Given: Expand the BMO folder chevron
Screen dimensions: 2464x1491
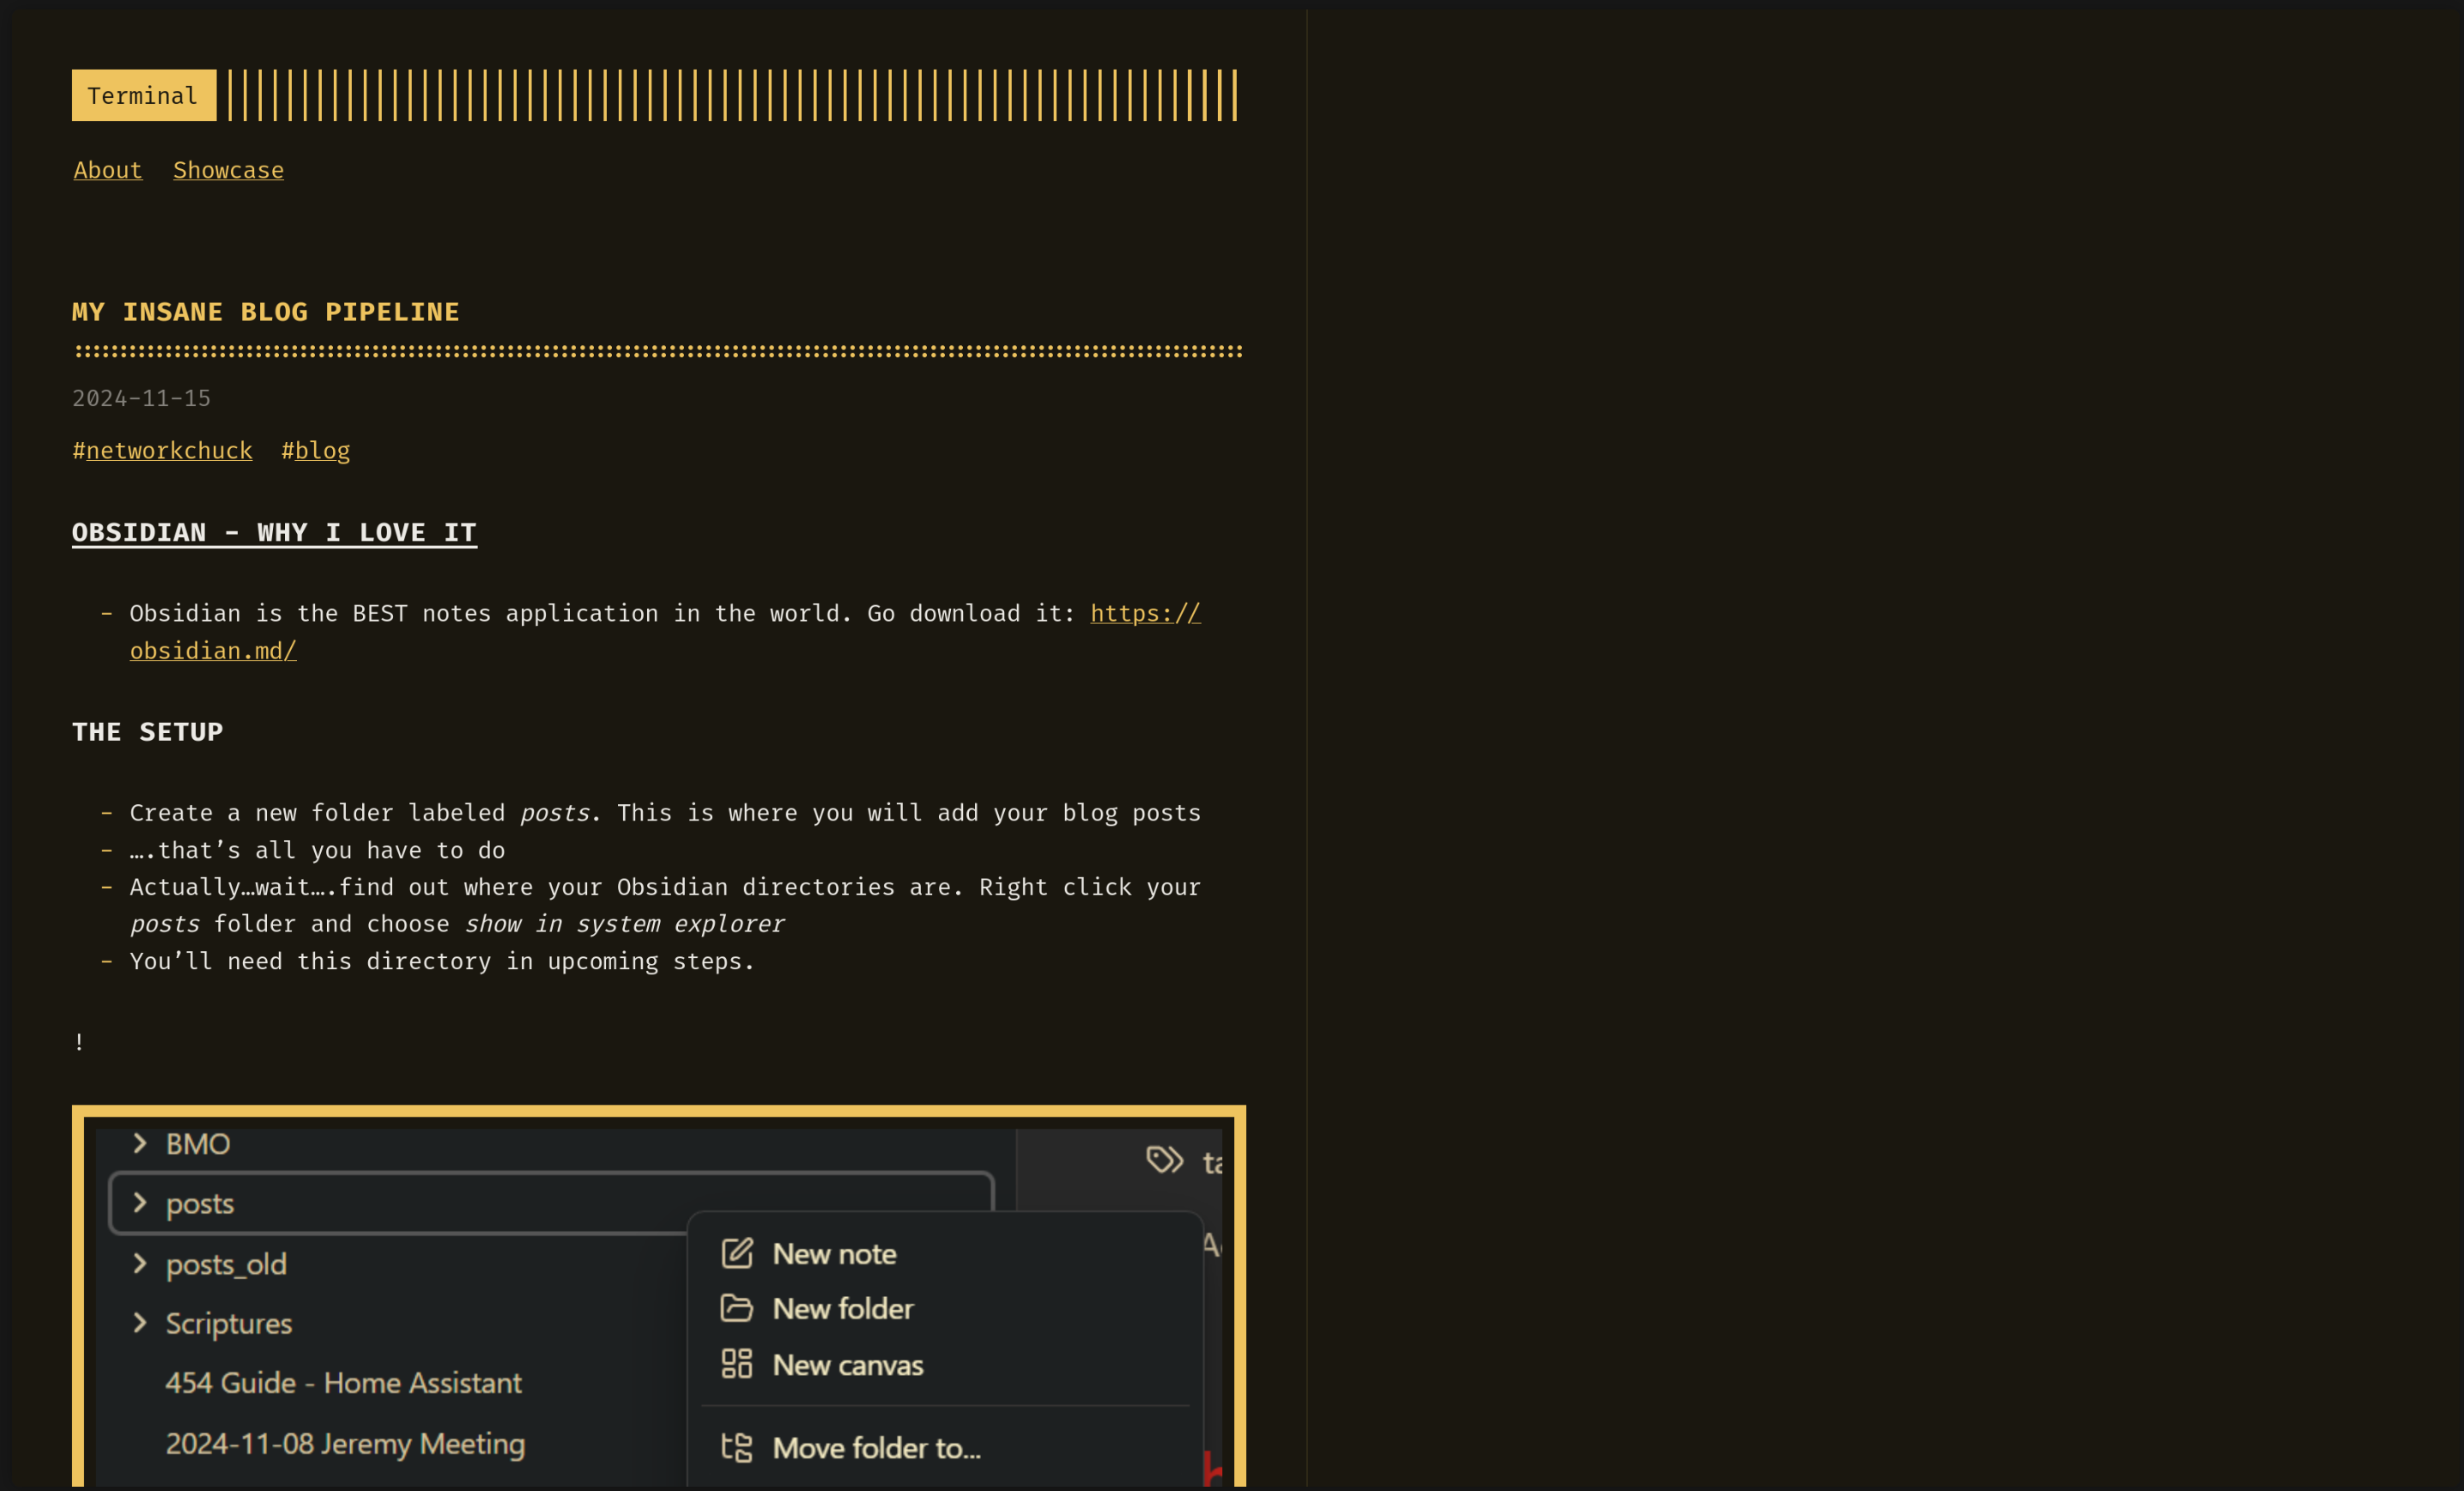Looking at the screenshot, I should tap(140, 1143).
